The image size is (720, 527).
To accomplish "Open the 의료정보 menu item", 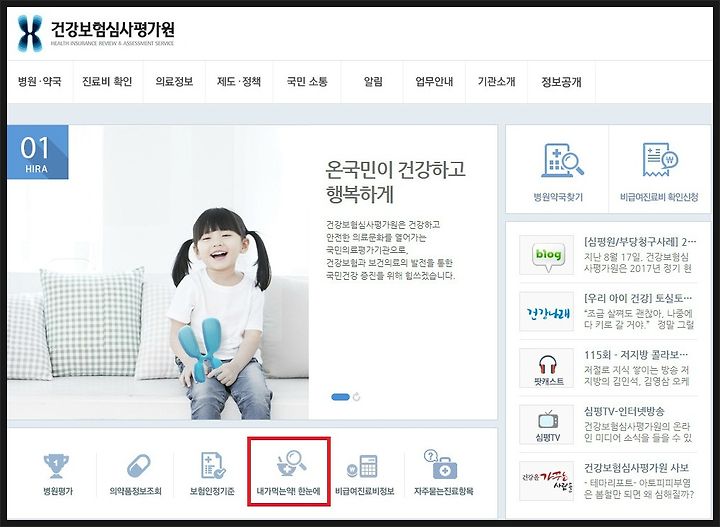I will (x=174, y=82).
